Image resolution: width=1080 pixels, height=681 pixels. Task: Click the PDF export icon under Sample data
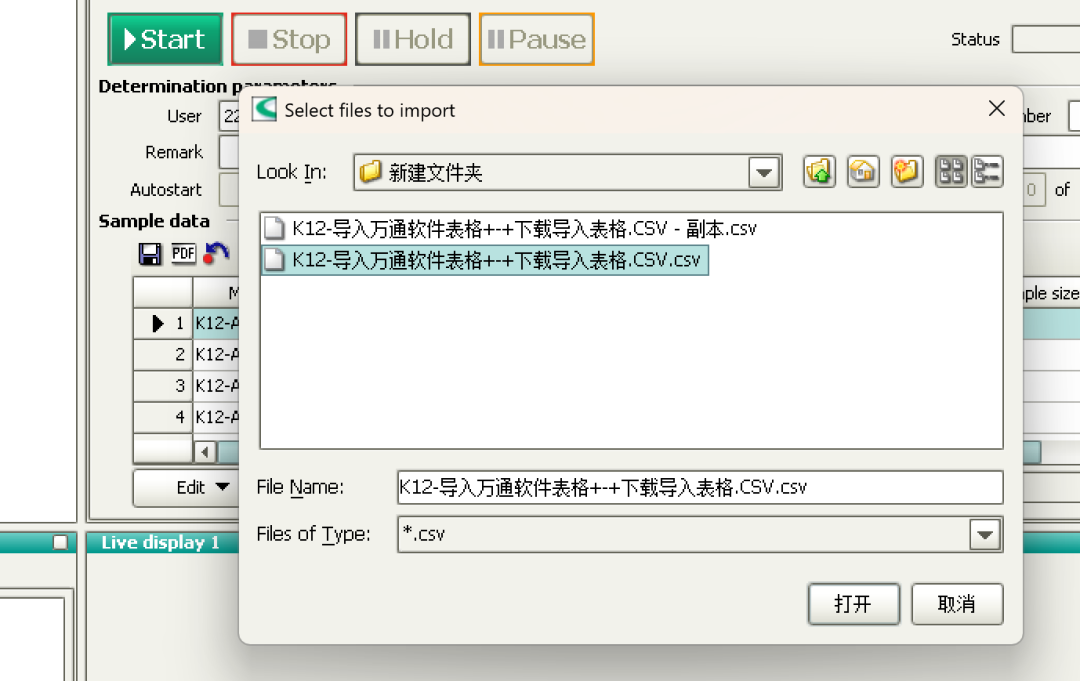[183, 253]
